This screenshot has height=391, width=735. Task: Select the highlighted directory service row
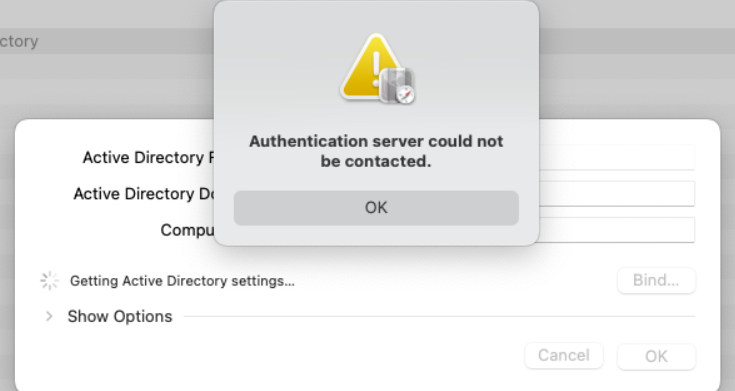(x=107, y=41)
